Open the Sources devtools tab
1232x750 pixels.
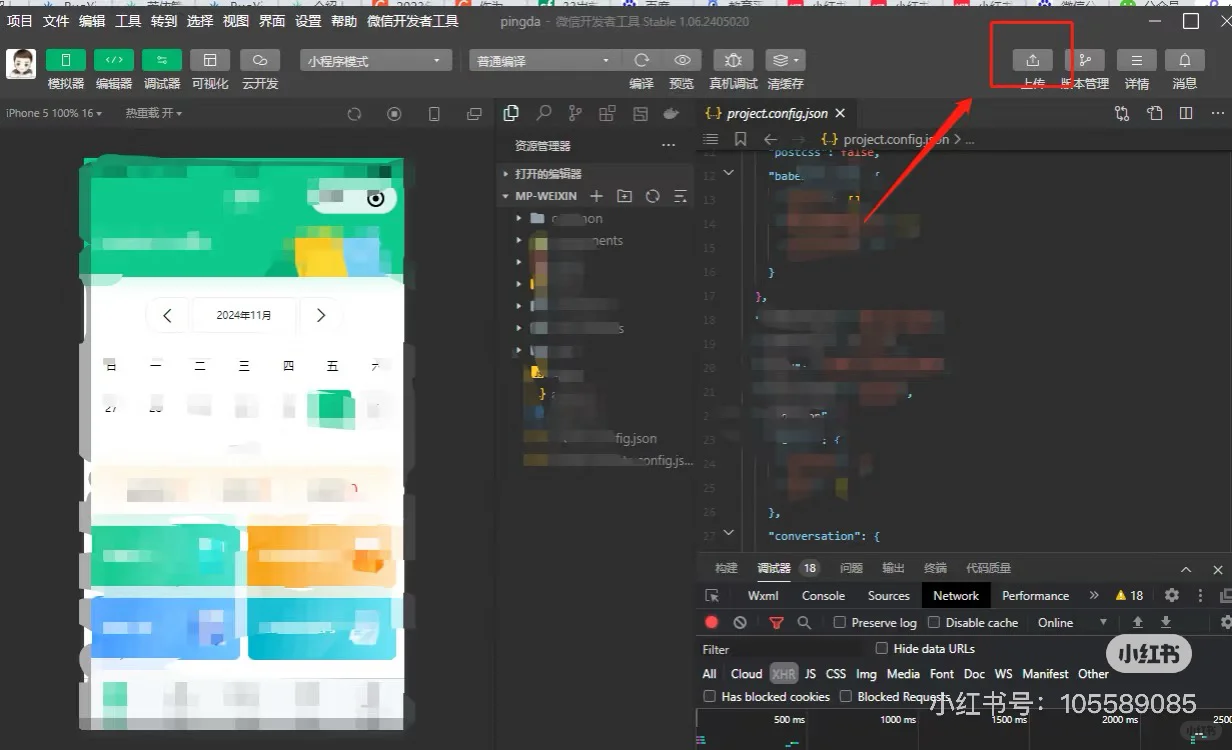click(888, 595)
